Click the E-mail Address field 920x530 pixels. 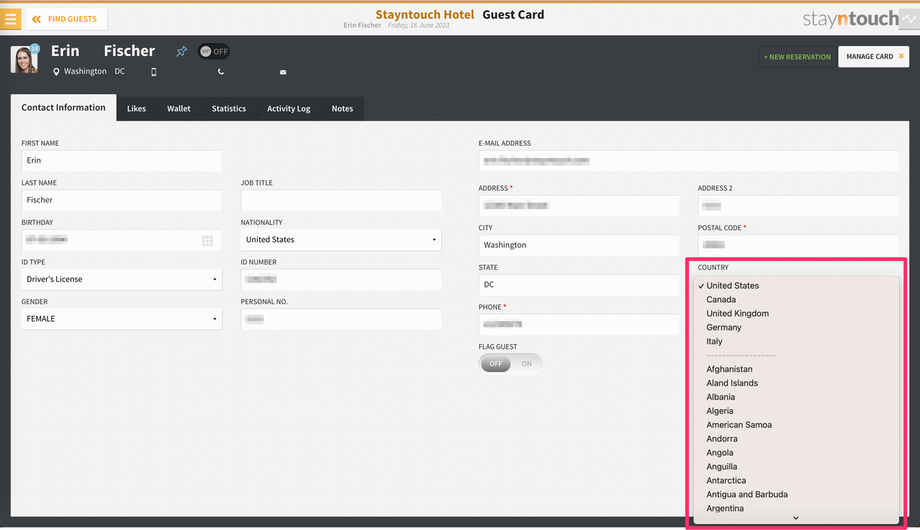coord(688,160)
